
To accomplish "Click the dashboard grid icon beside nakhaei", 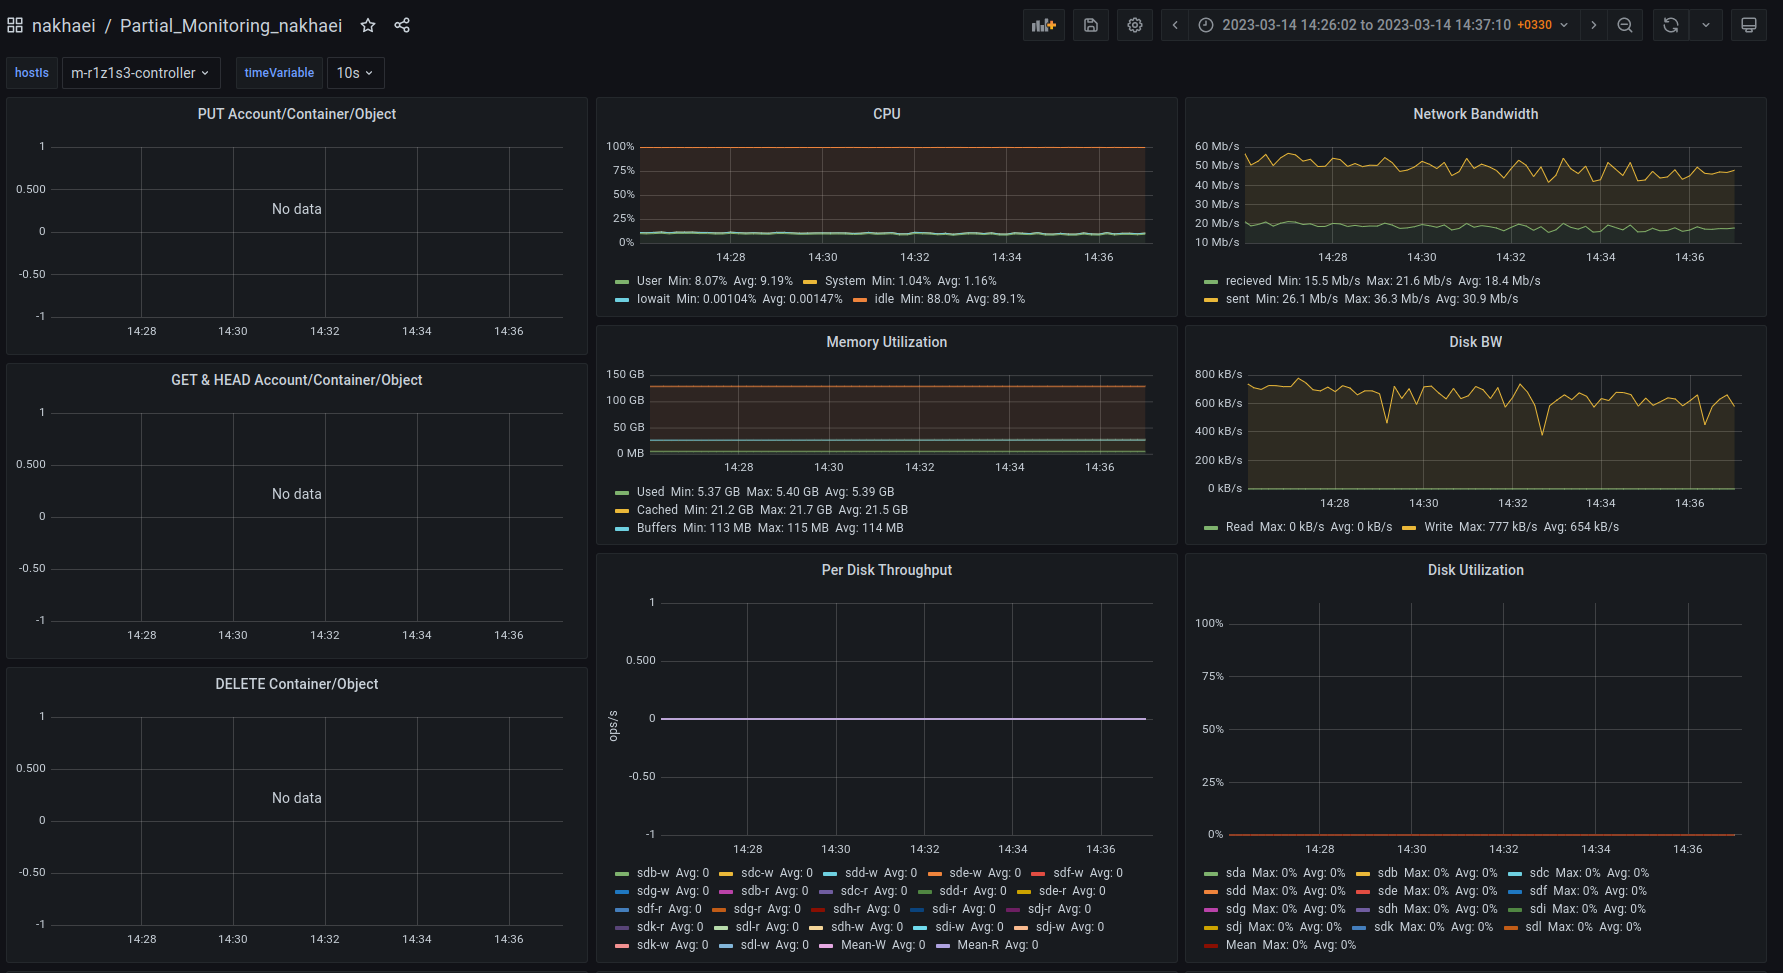I will click(x=15, y=25).
